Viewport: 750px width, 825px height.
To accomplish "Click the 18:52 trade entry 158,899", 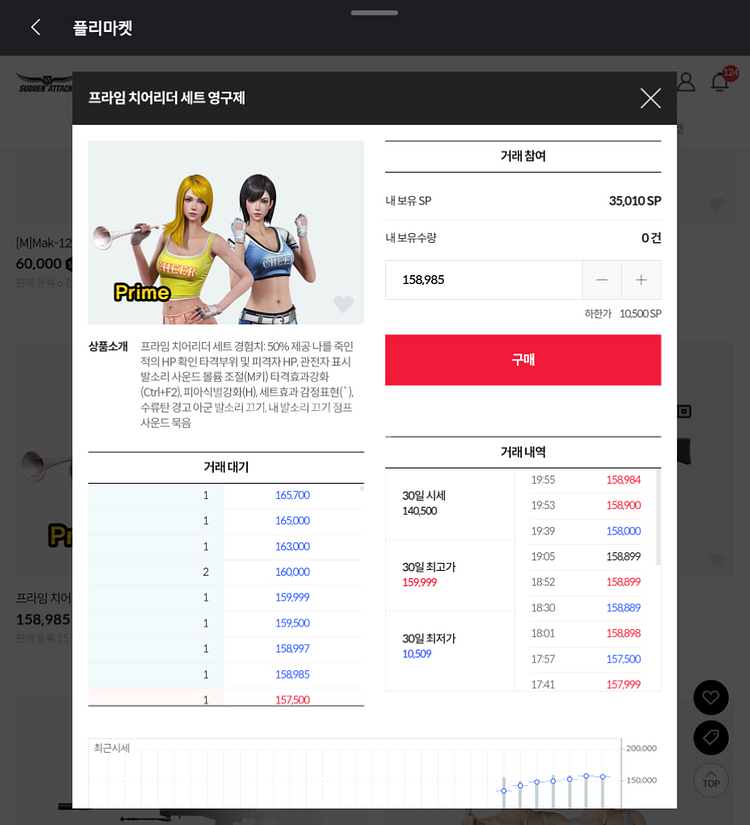I will click(585, 582).
